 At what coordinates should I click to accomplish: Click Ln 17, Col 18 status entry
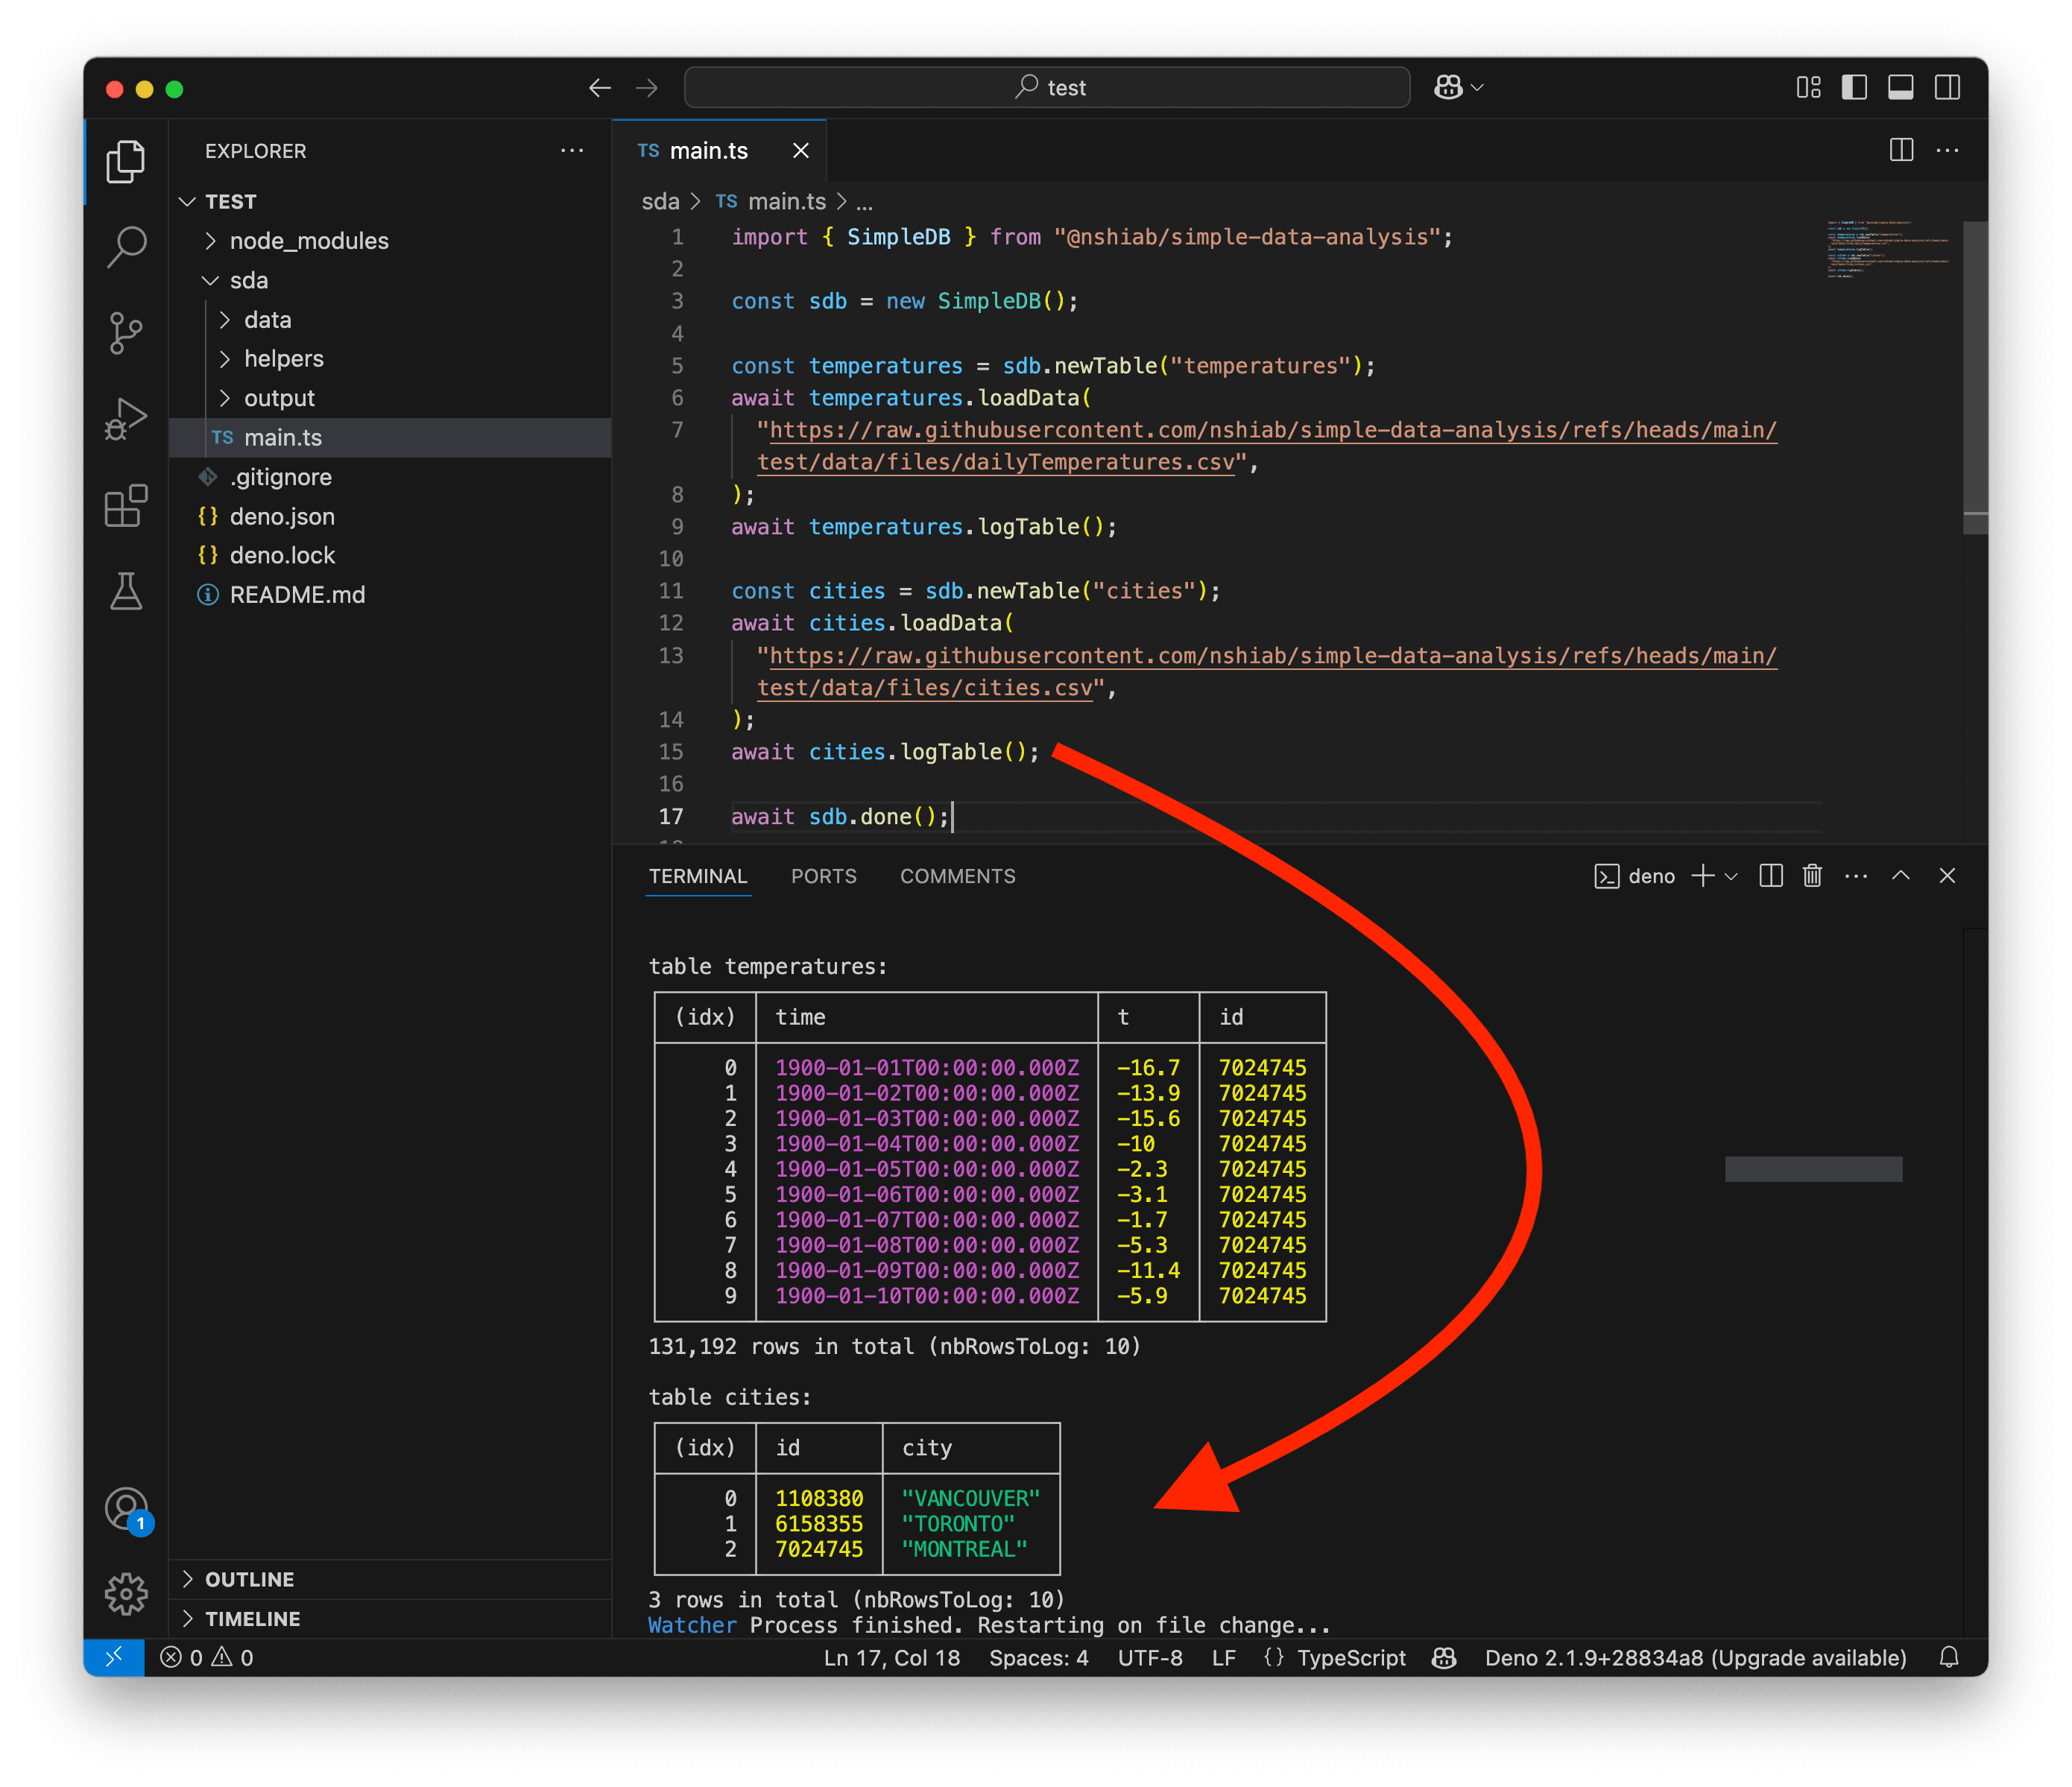pos(891,1657)
